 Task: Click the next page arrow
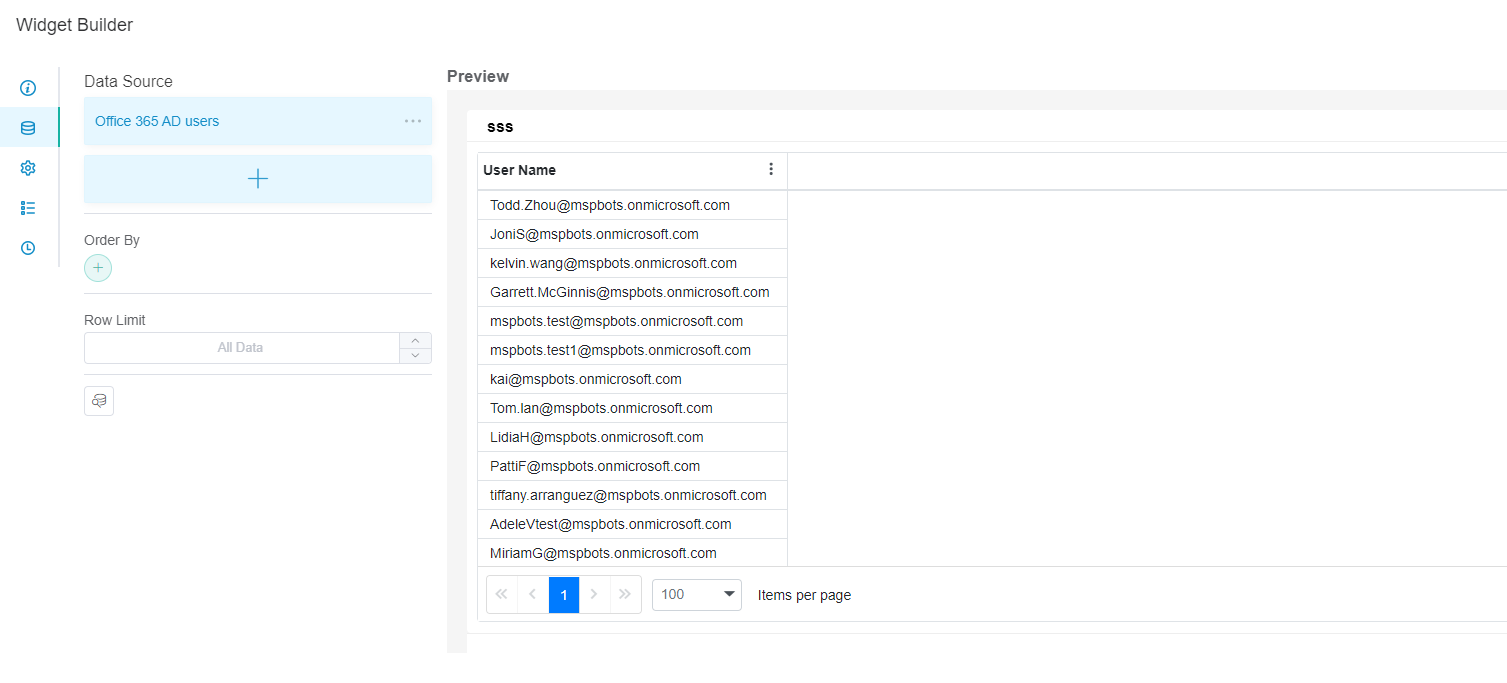coord(595,594)
